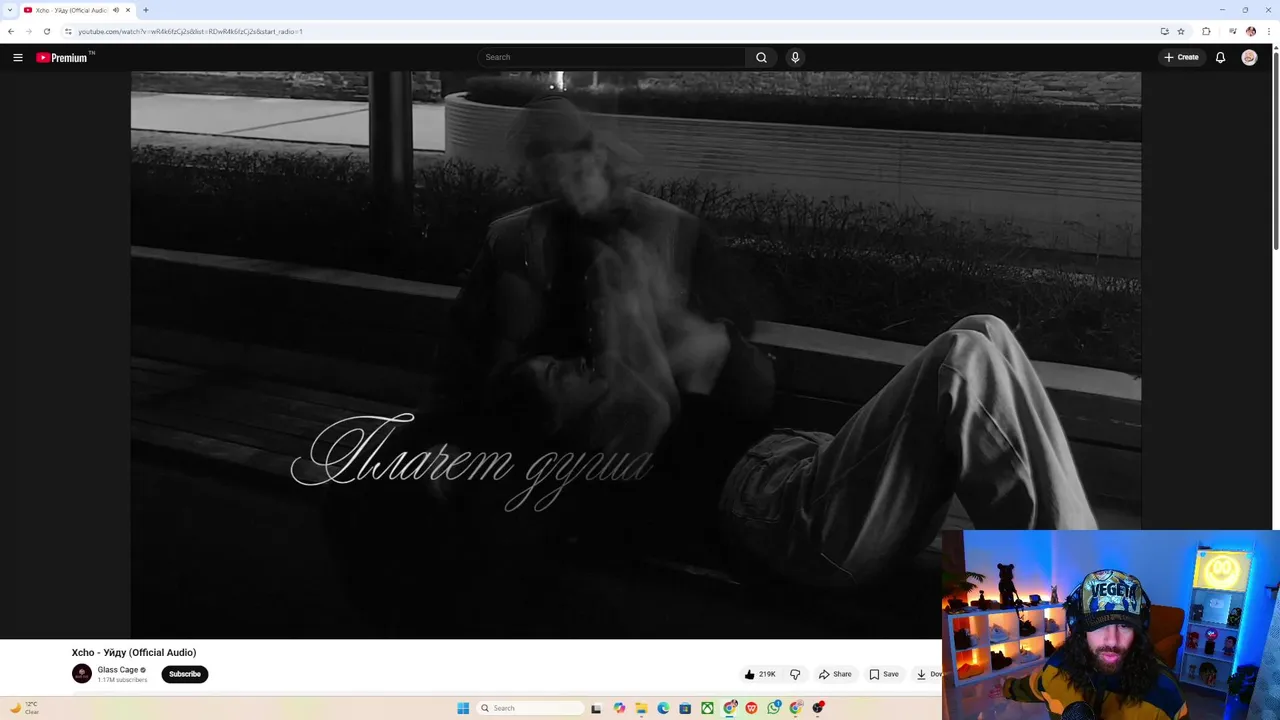Search with your voice microphone icon
Viewport: 1280px width, 720px height.
coord(795,57)
